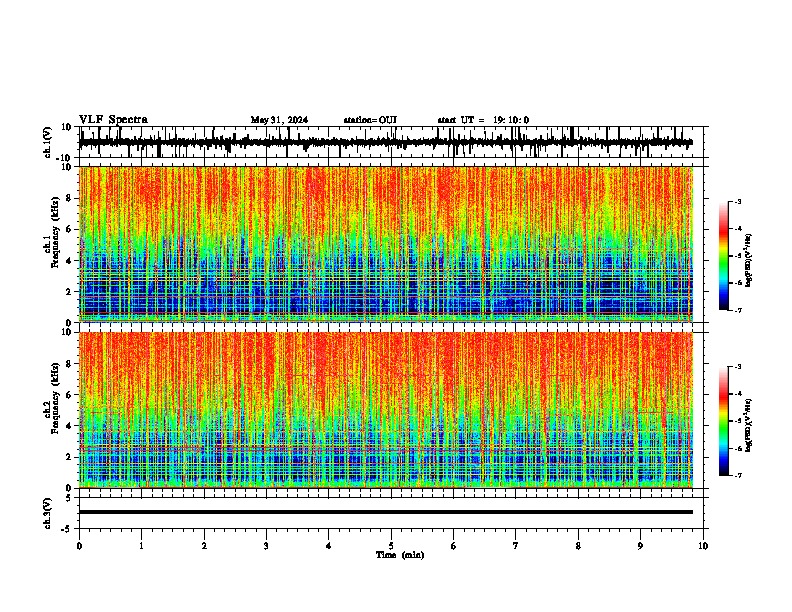Select the date text "May 31, 2024"
792x612 pixels.
[279, 120]
